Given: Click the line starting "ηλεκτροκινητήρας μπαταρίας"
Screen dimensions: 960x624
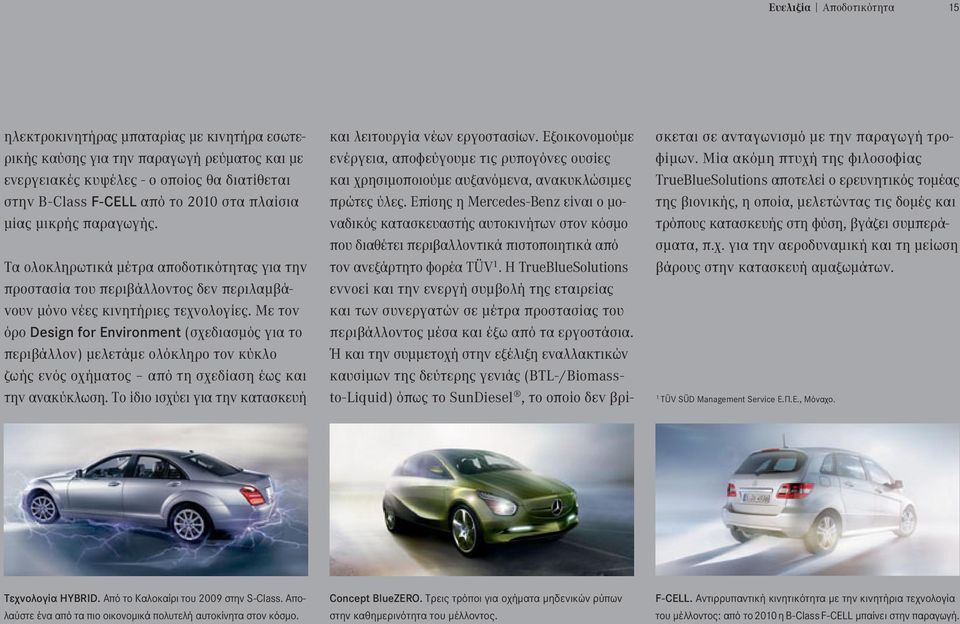Looking at the screenshot, I should [x=155, y=137].
